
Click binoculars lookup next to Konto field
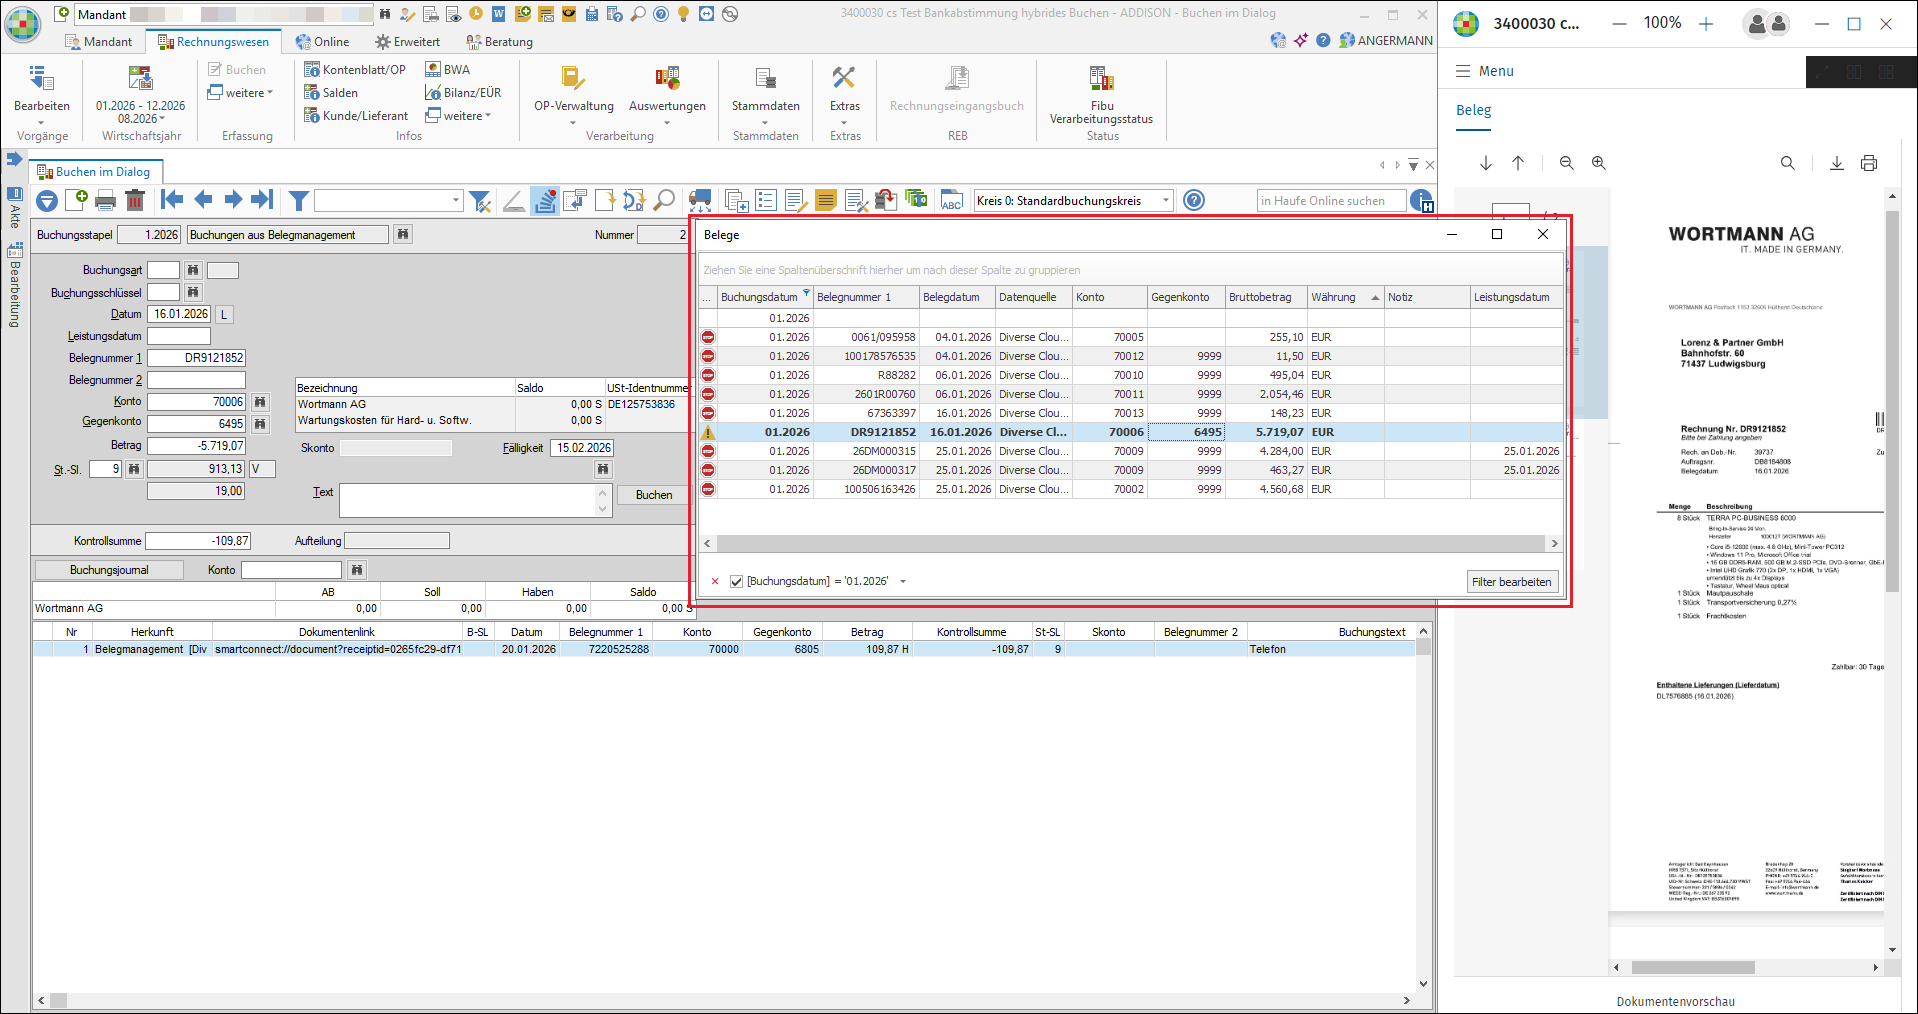pos(260,402)
